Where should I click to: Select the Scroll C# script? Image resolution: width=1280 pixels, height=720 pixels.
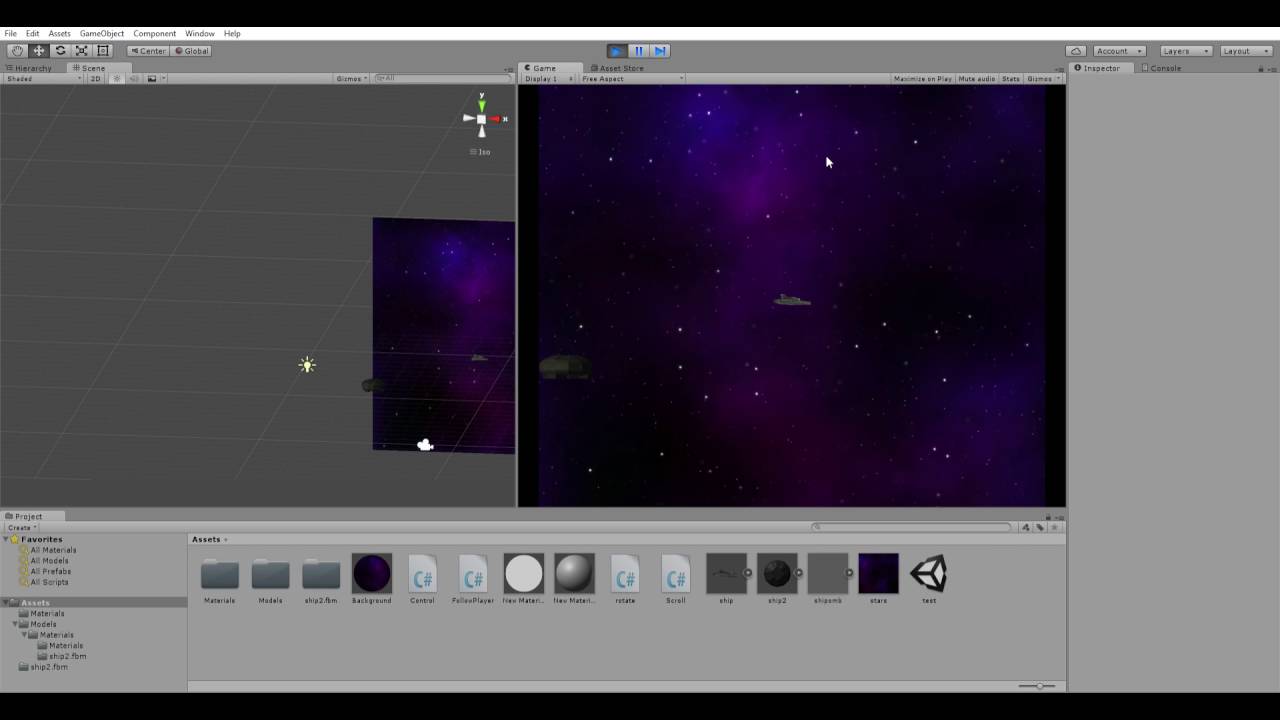(676, 579)
